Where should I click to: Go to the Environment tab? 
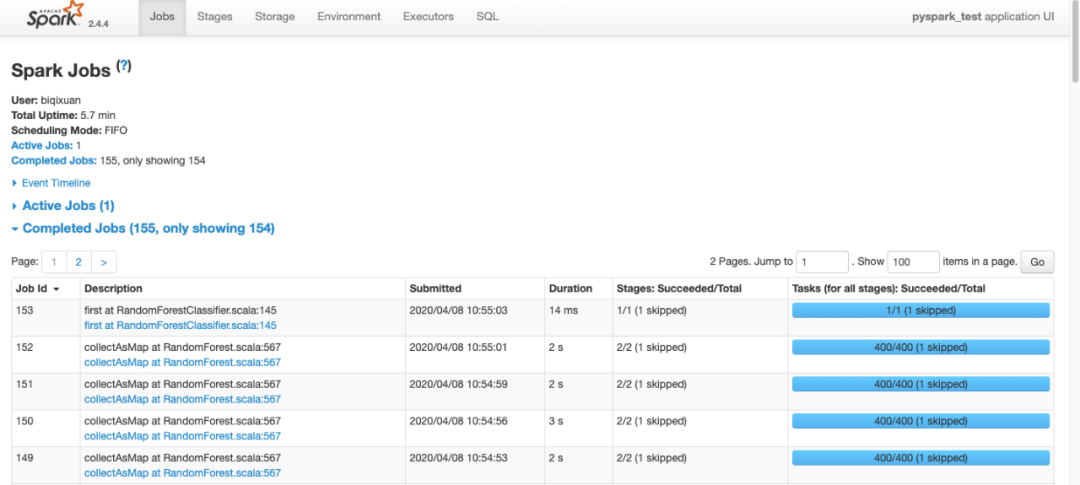349,17
